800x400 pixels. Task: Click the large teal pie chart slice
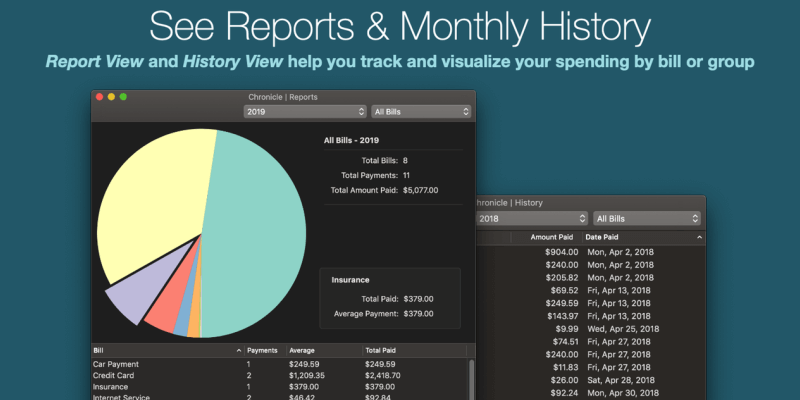tap(255, 230)
